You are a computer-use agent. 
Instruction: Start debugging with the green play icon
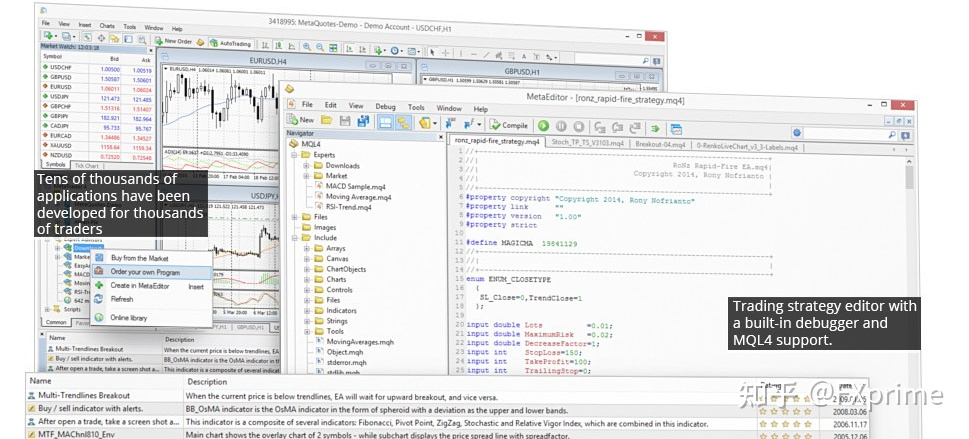point(543,126)
